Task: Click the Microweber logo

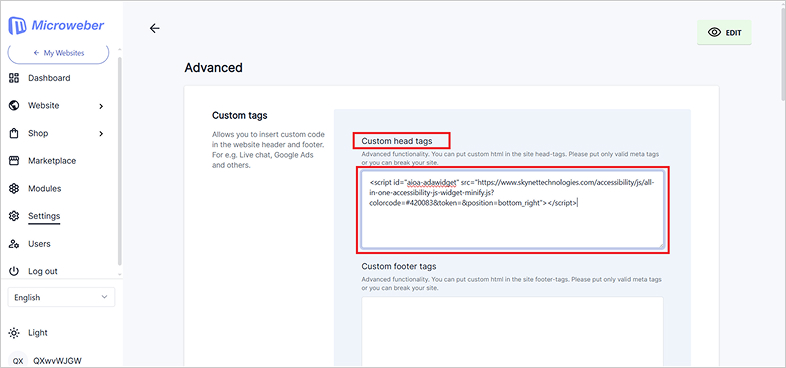Action: pos(57,25)
